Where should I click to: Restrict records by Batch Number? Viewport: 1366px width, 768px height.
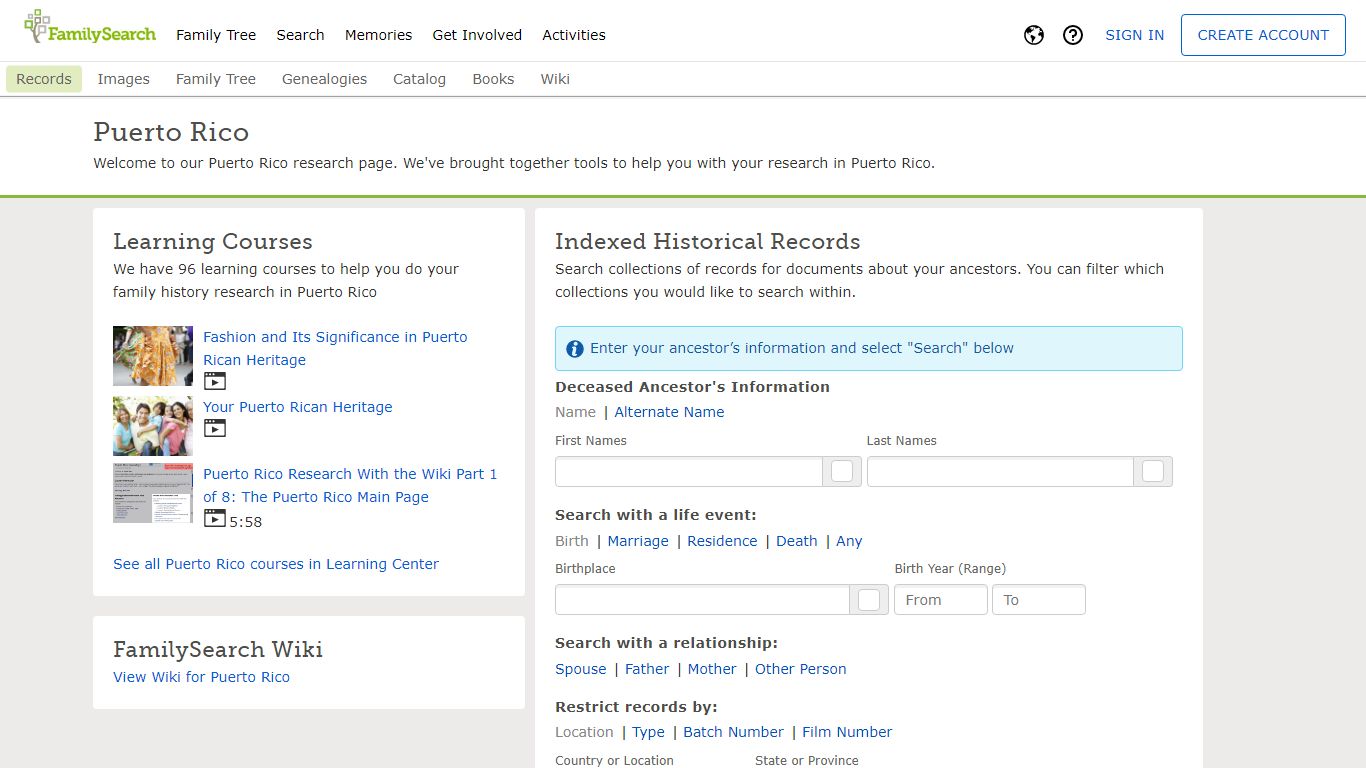click(x=733, y=732)
